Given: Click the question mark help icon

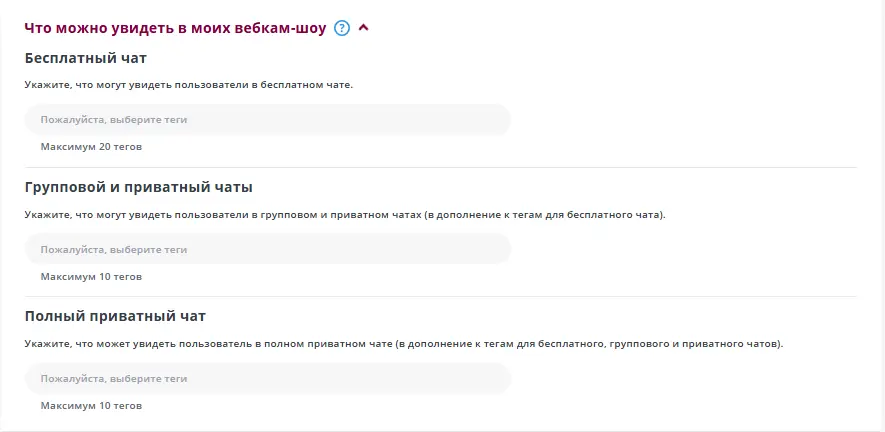Looking at the screenshot, I should point(342,29).
